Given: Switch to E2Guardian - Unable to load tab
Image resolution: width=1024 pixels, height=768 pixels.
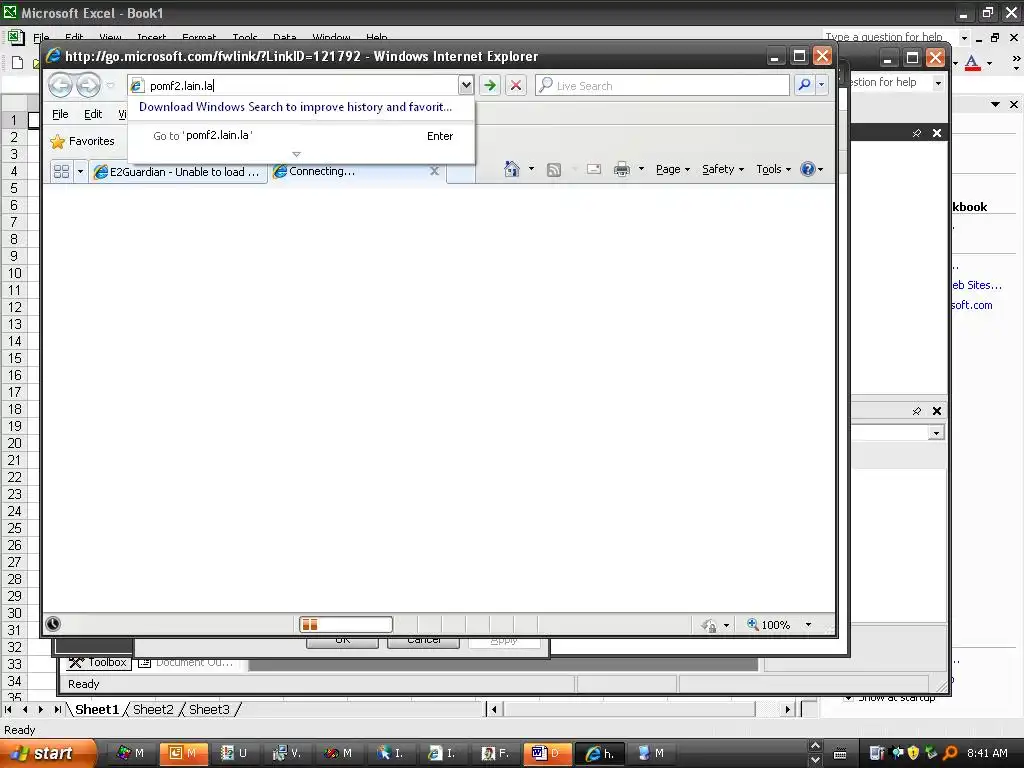Looking at the screenshot, I should pos(178,172).
